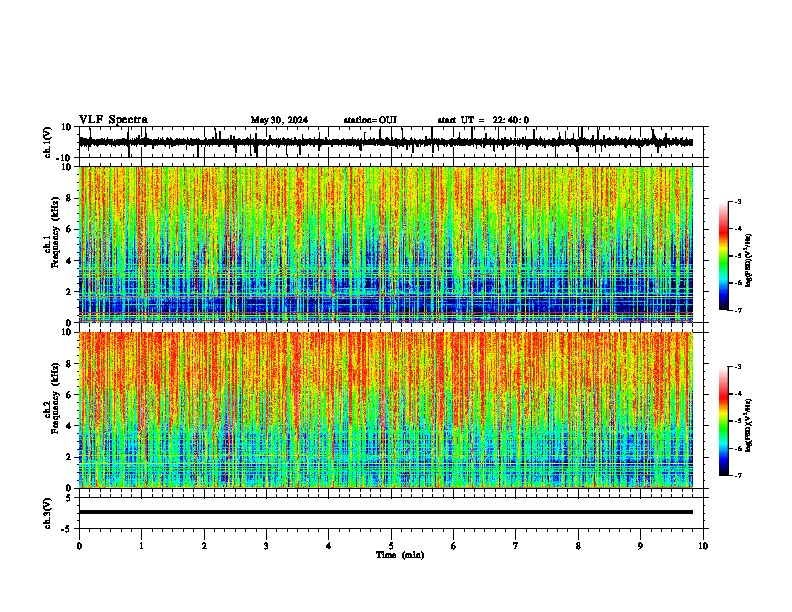Viewport: 792px width, 612px height.
Task: Click the ch.2 spectrogram "4" kHz tick label
Action: [69, 426]
